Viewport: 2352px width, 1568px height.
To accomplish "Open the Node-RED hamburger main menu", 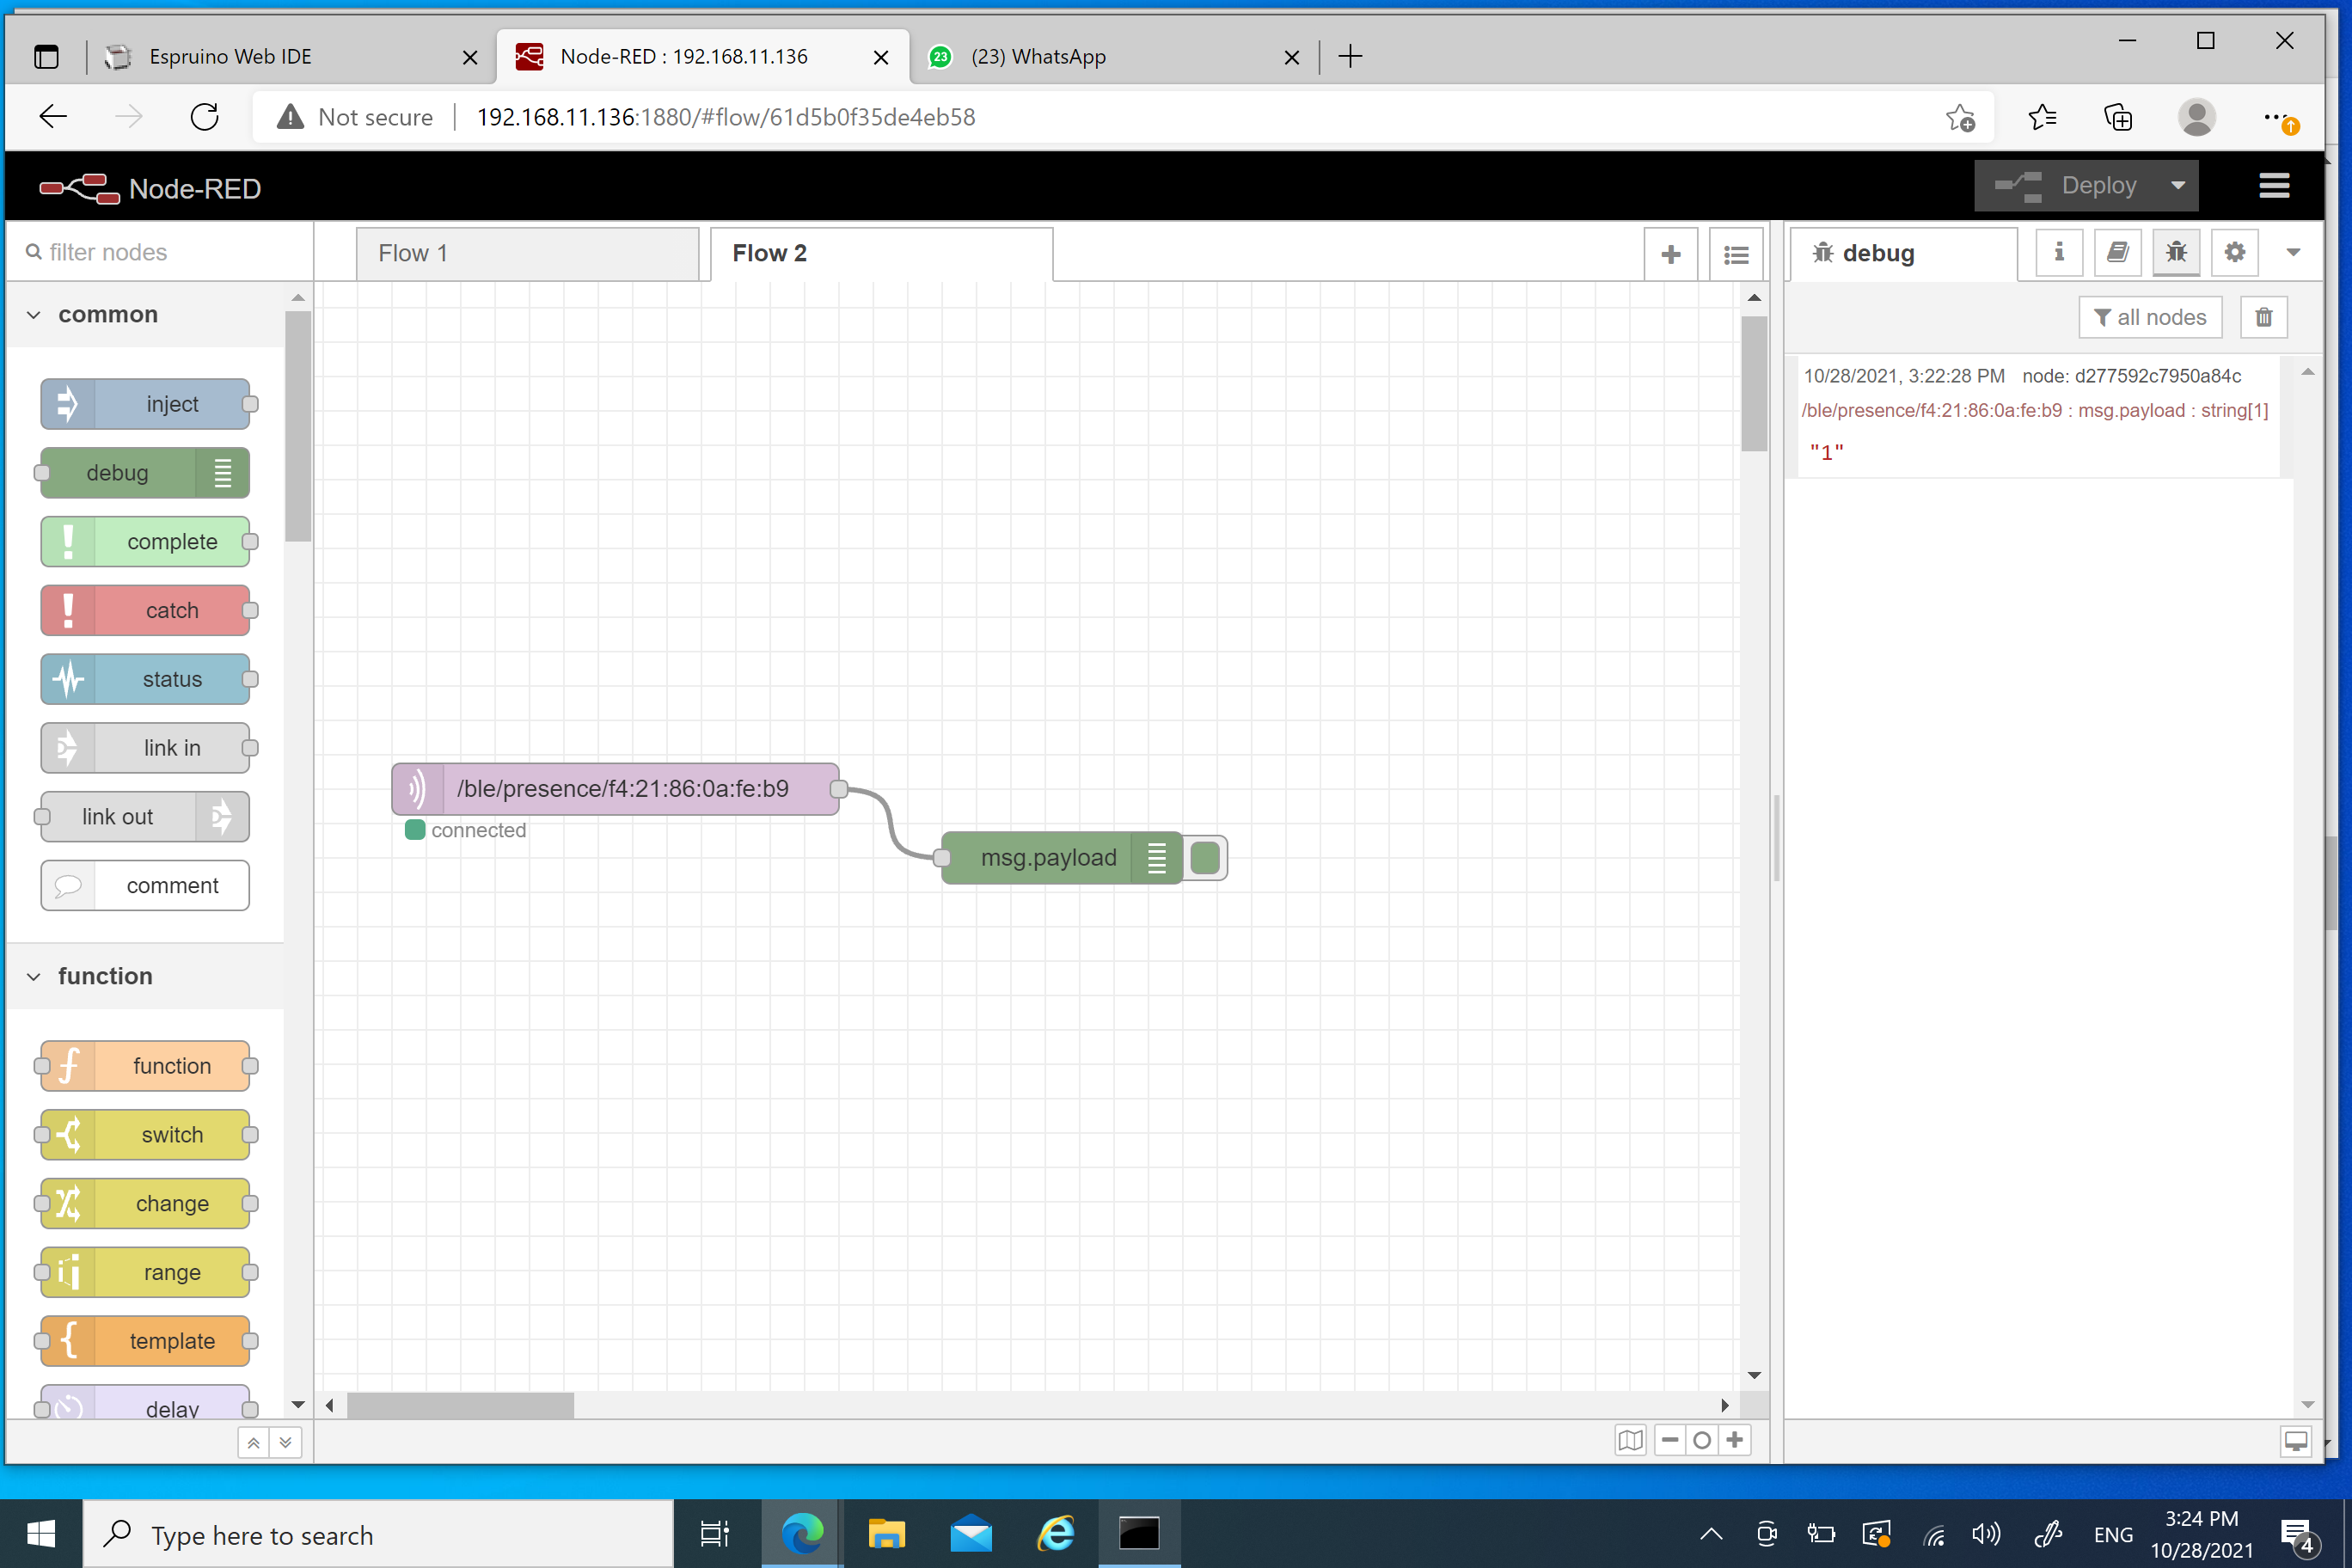I will coord(2274,186).
